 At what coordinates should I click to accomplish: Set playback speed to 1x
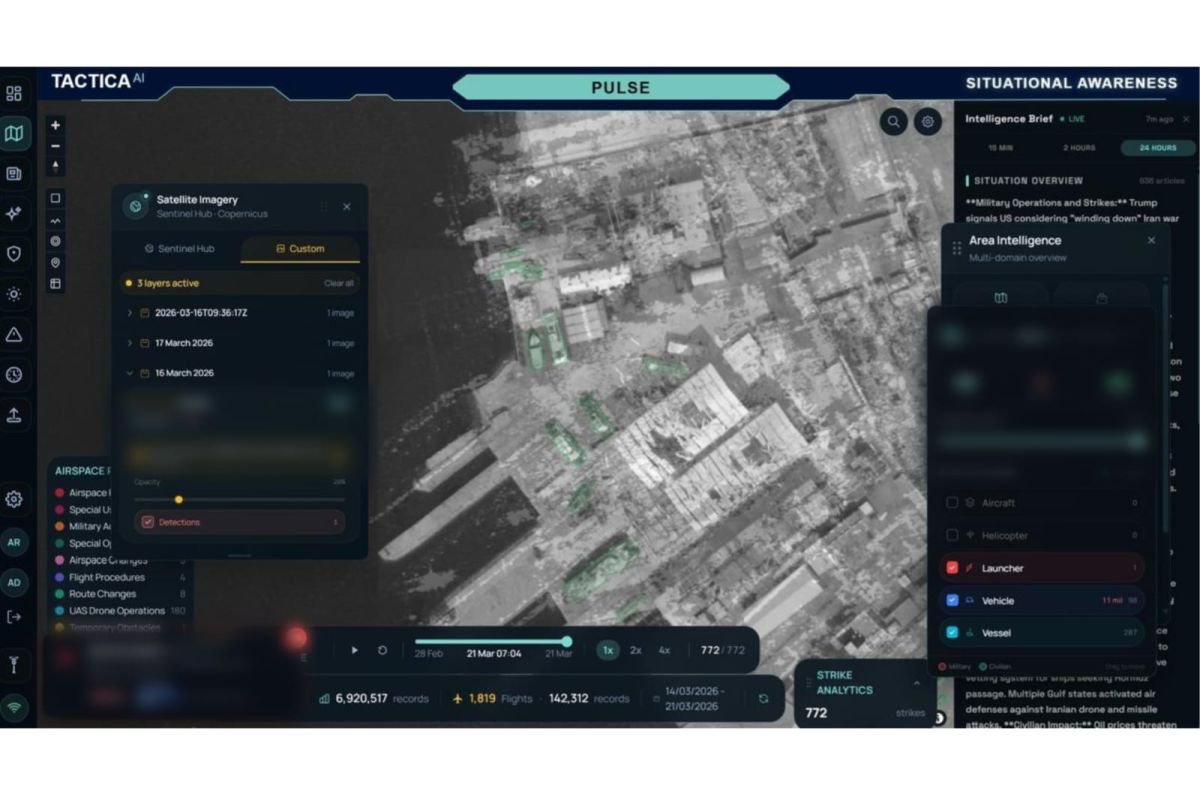tap(608, 650)
